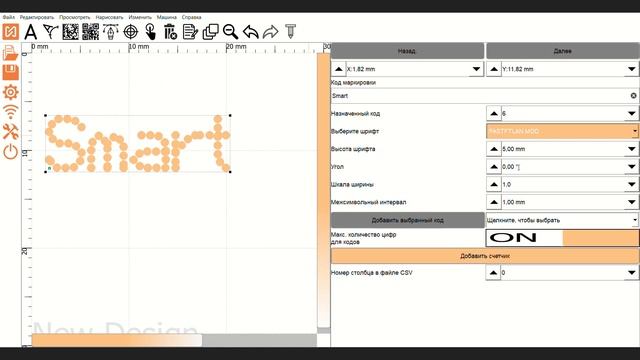Decrease Высота шрифта value
Viewport: 640px width, 360px height.
631,149
